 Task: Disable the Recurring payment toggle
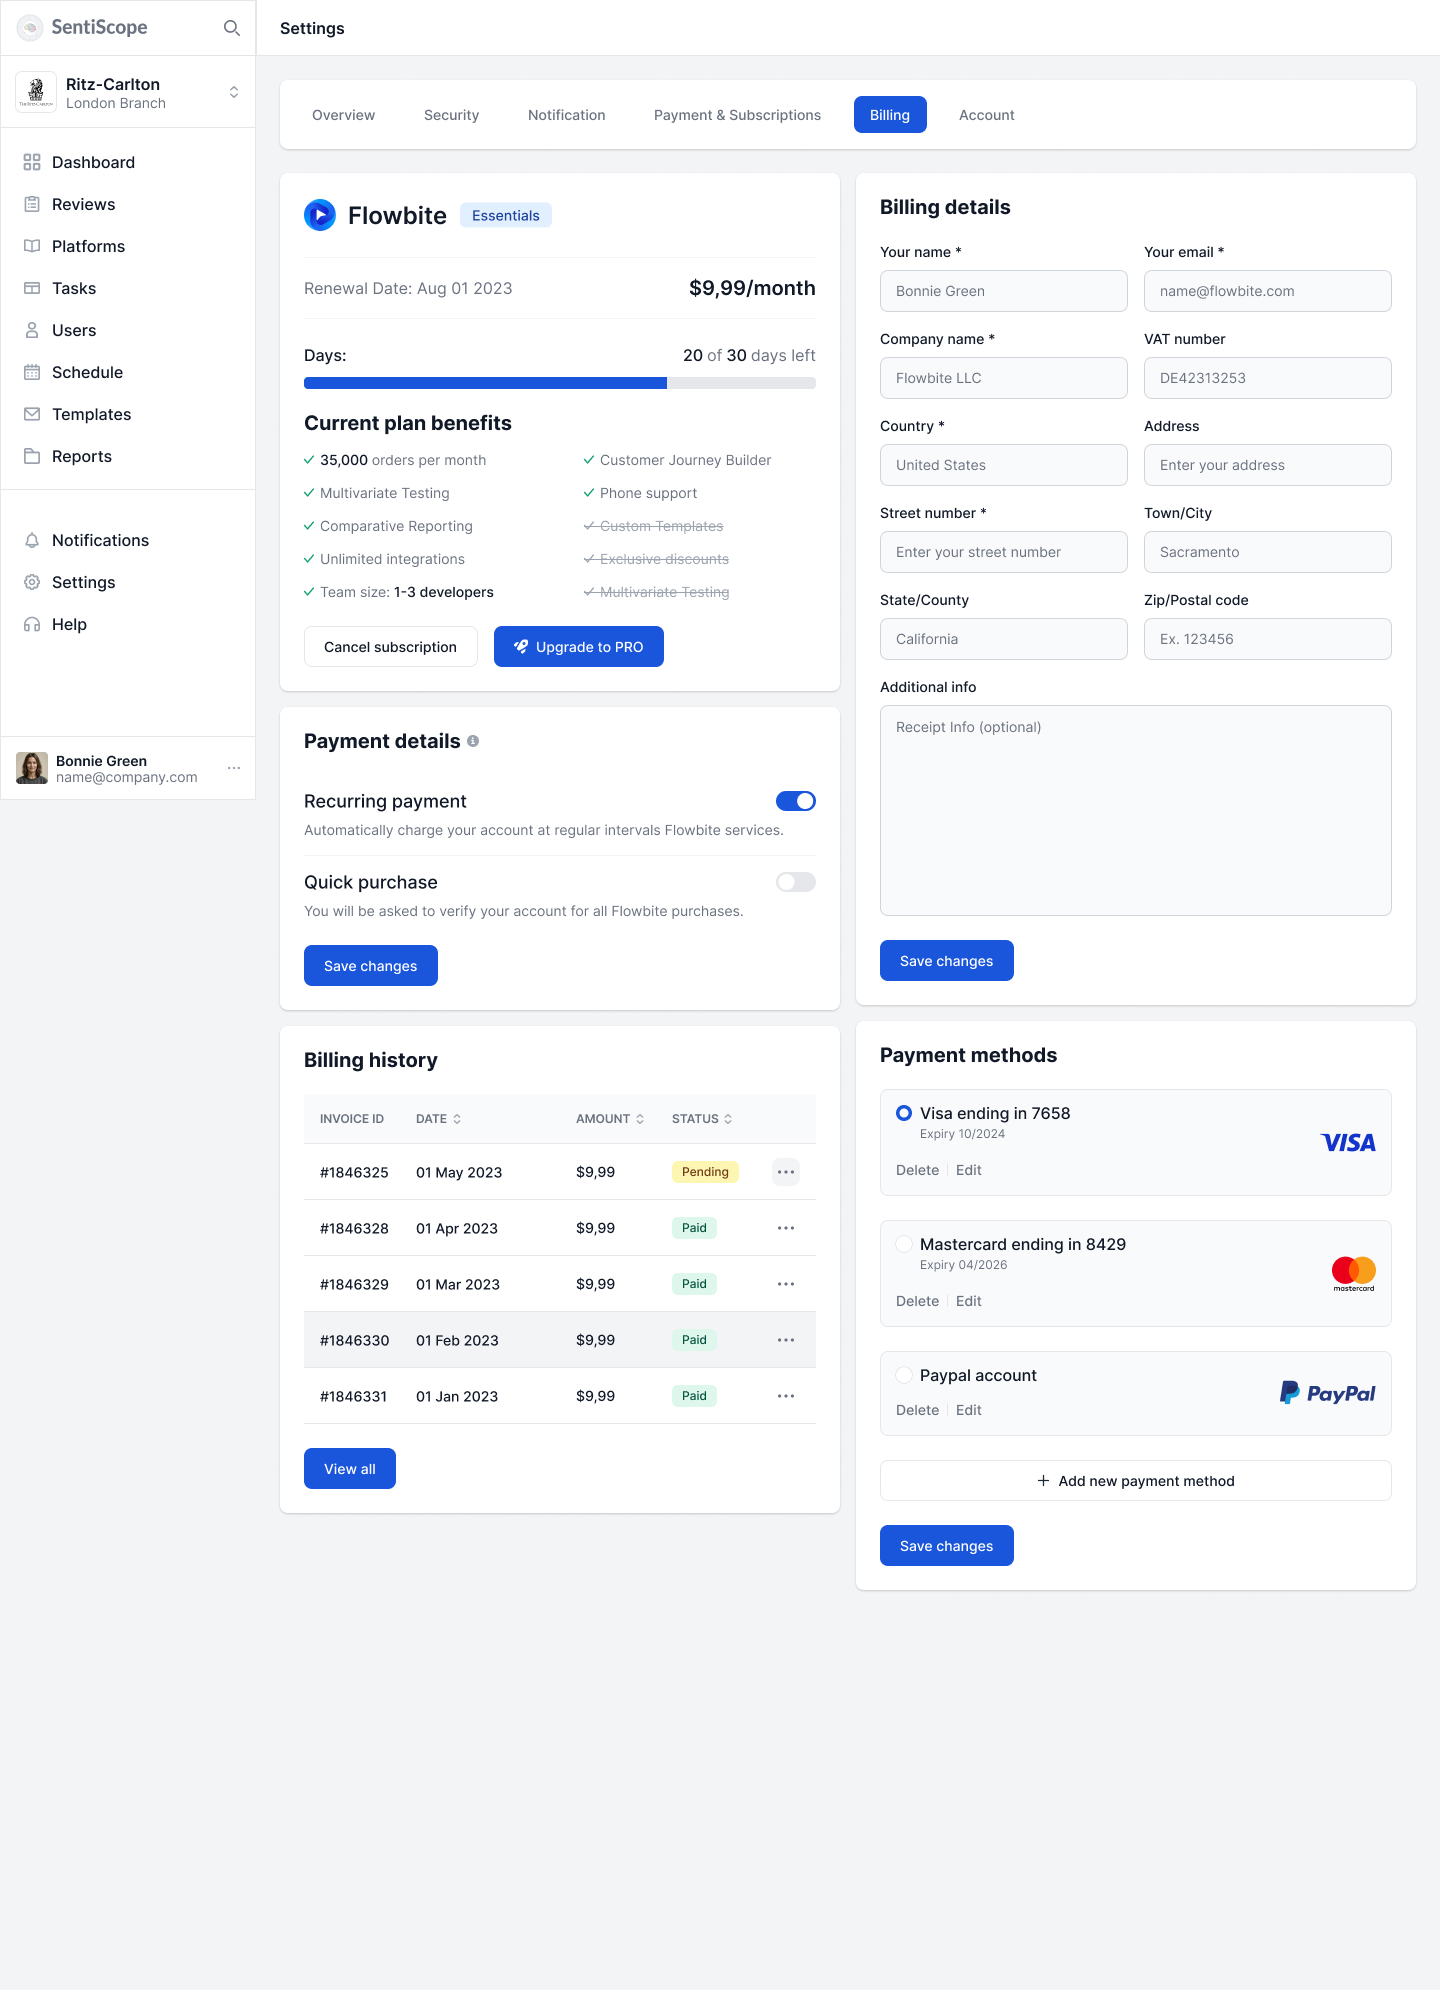tap(796, 801)
